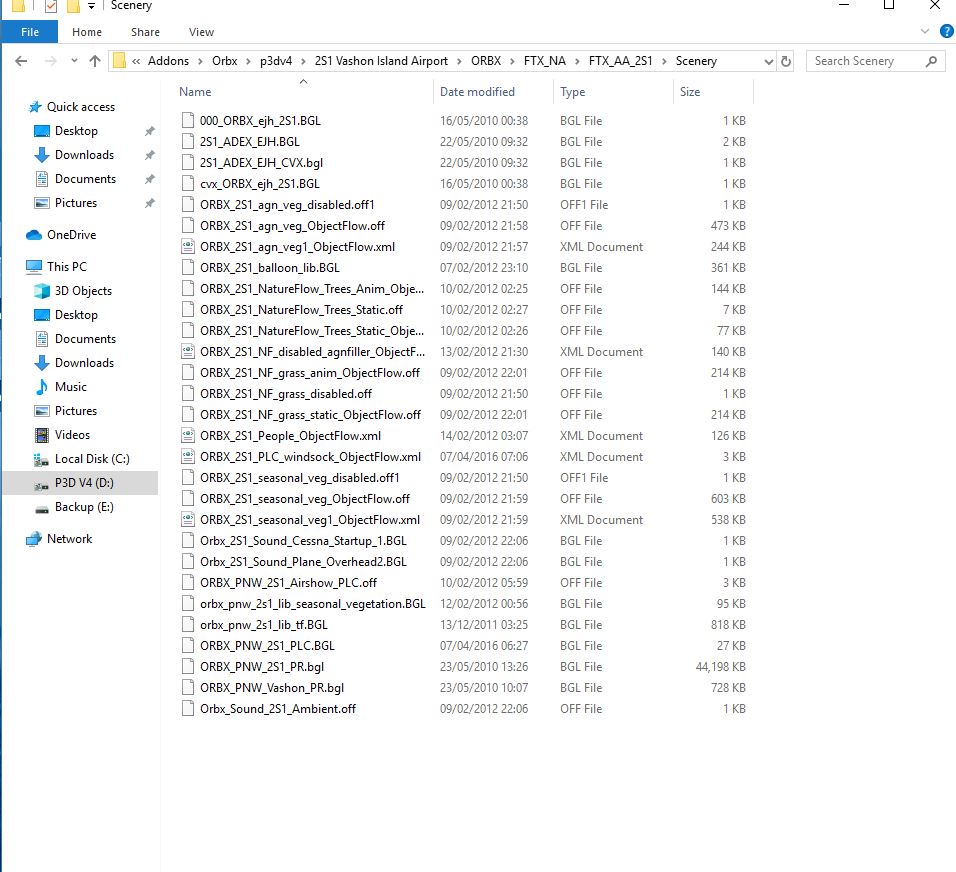The height and width of the screenshot is (872, 956).
Task: Click the search magnifier icon
Action: click(931, 61)
